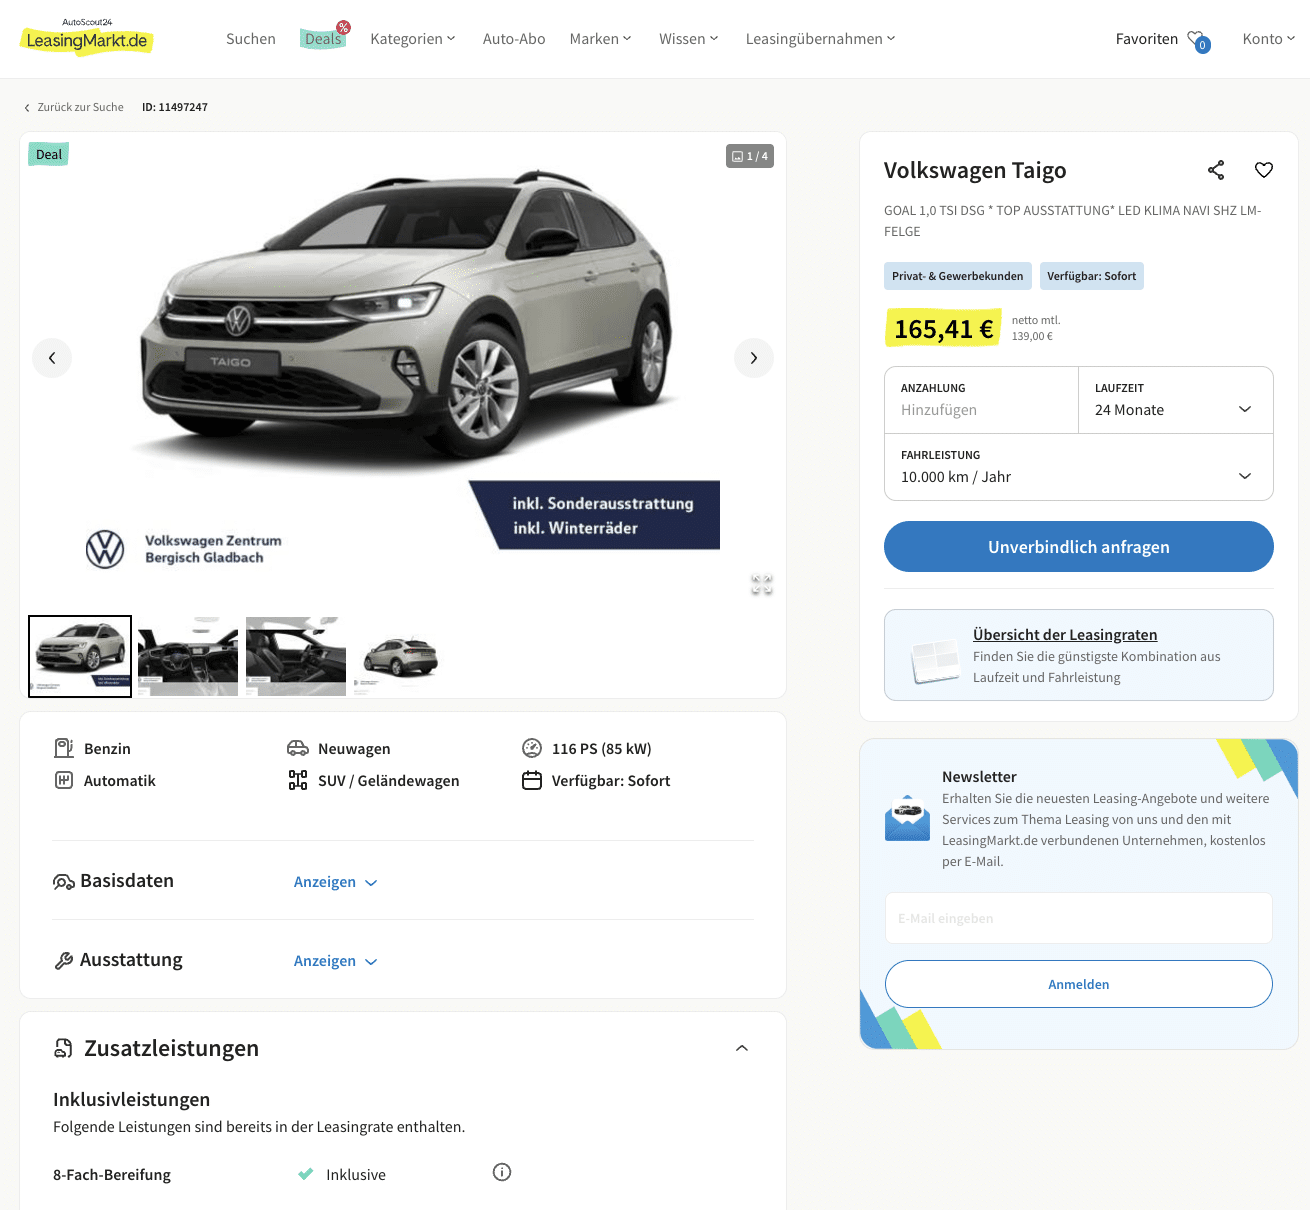Click the ID: 11497247 text

click(x=175, y=107)
